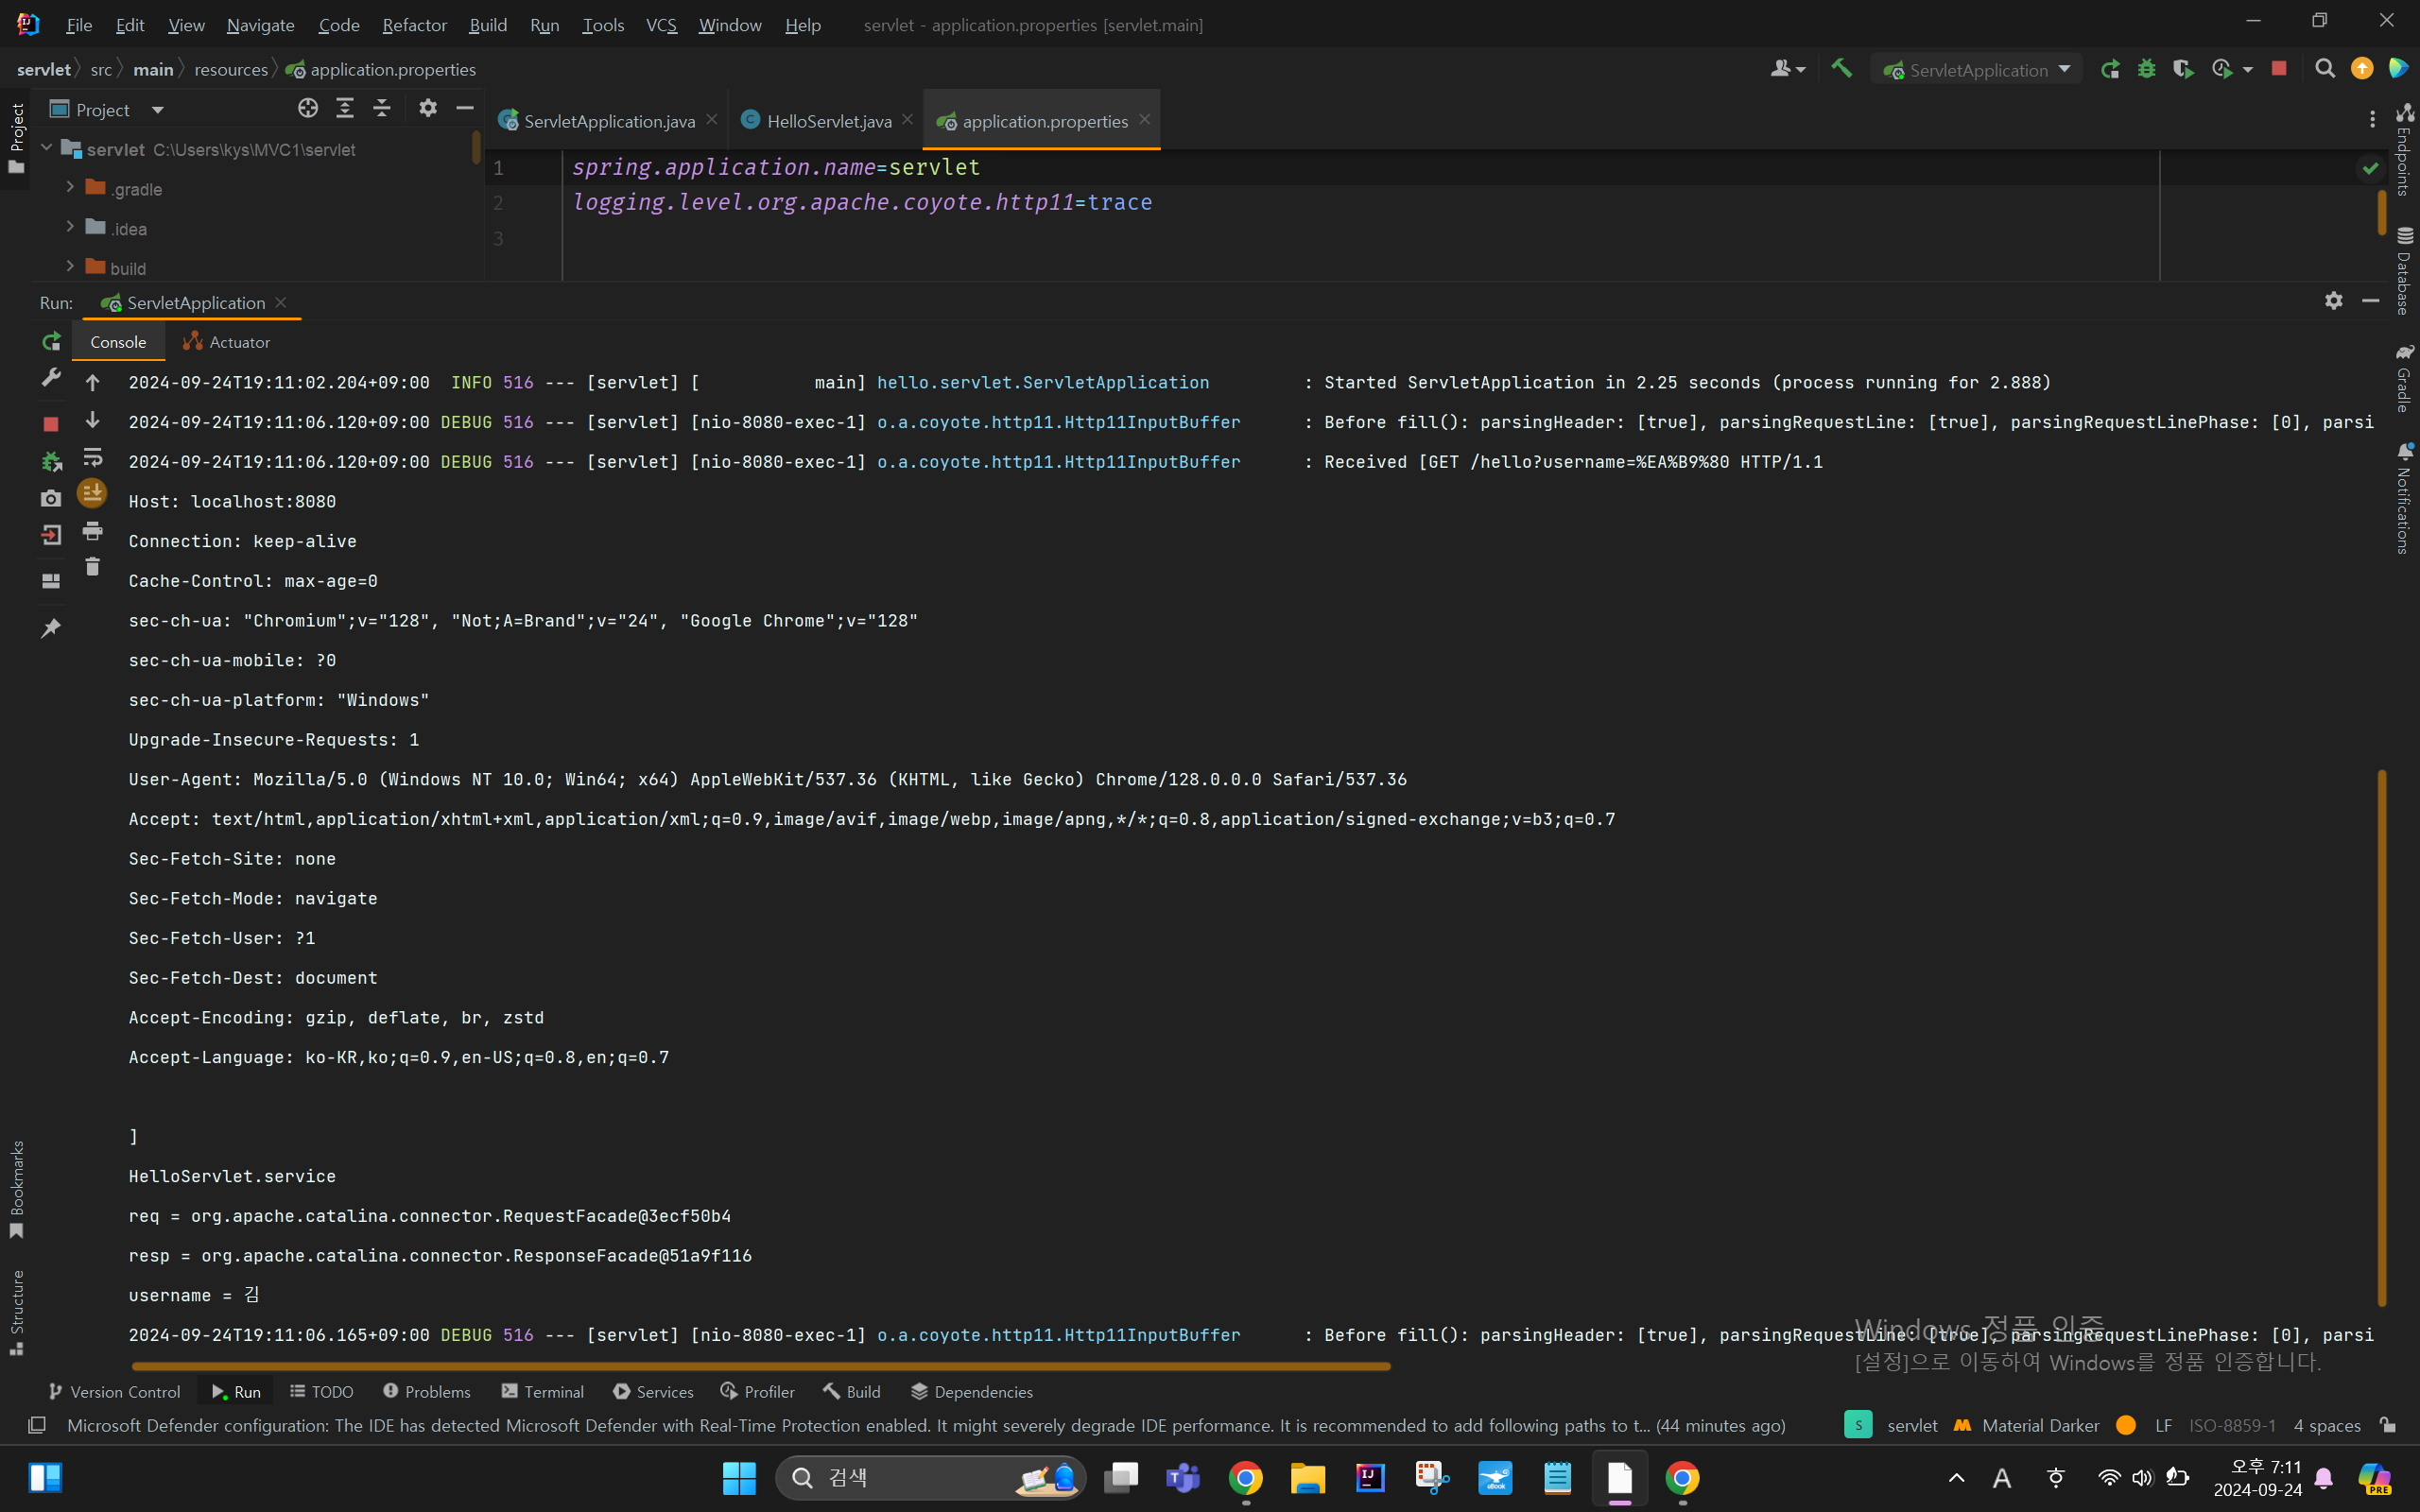Click the camera thread dump icon
Image resolution: width=2420 pixels, height=1512 pixels.
coord(51,498)
